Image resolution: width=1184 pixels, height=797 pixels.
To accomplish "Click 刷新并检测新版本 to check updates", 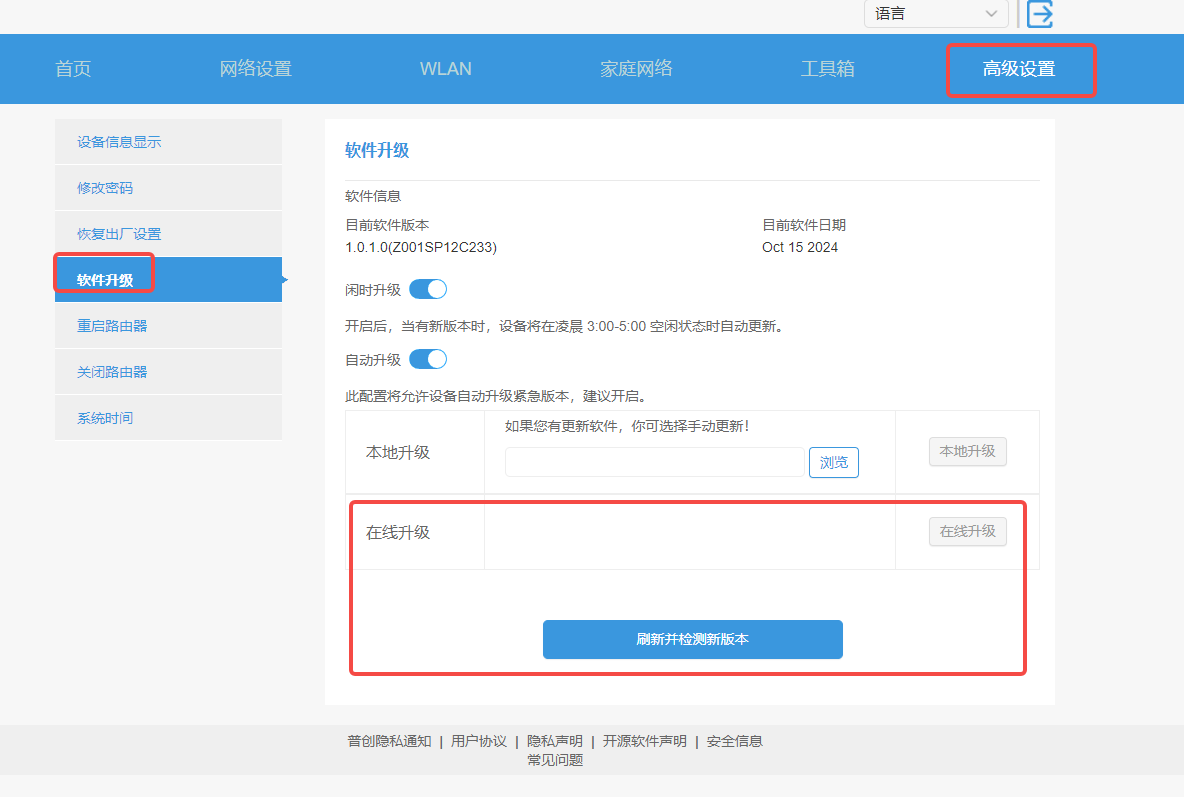I will [x=692, y=639].
